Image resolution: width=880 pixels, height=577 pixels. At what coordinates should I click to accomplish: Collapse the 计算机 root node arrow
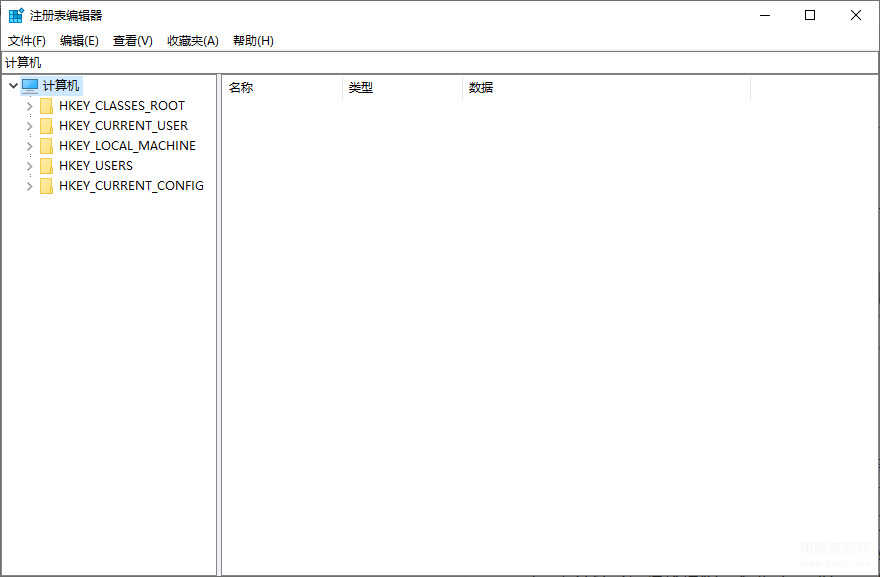click(13, 86)
